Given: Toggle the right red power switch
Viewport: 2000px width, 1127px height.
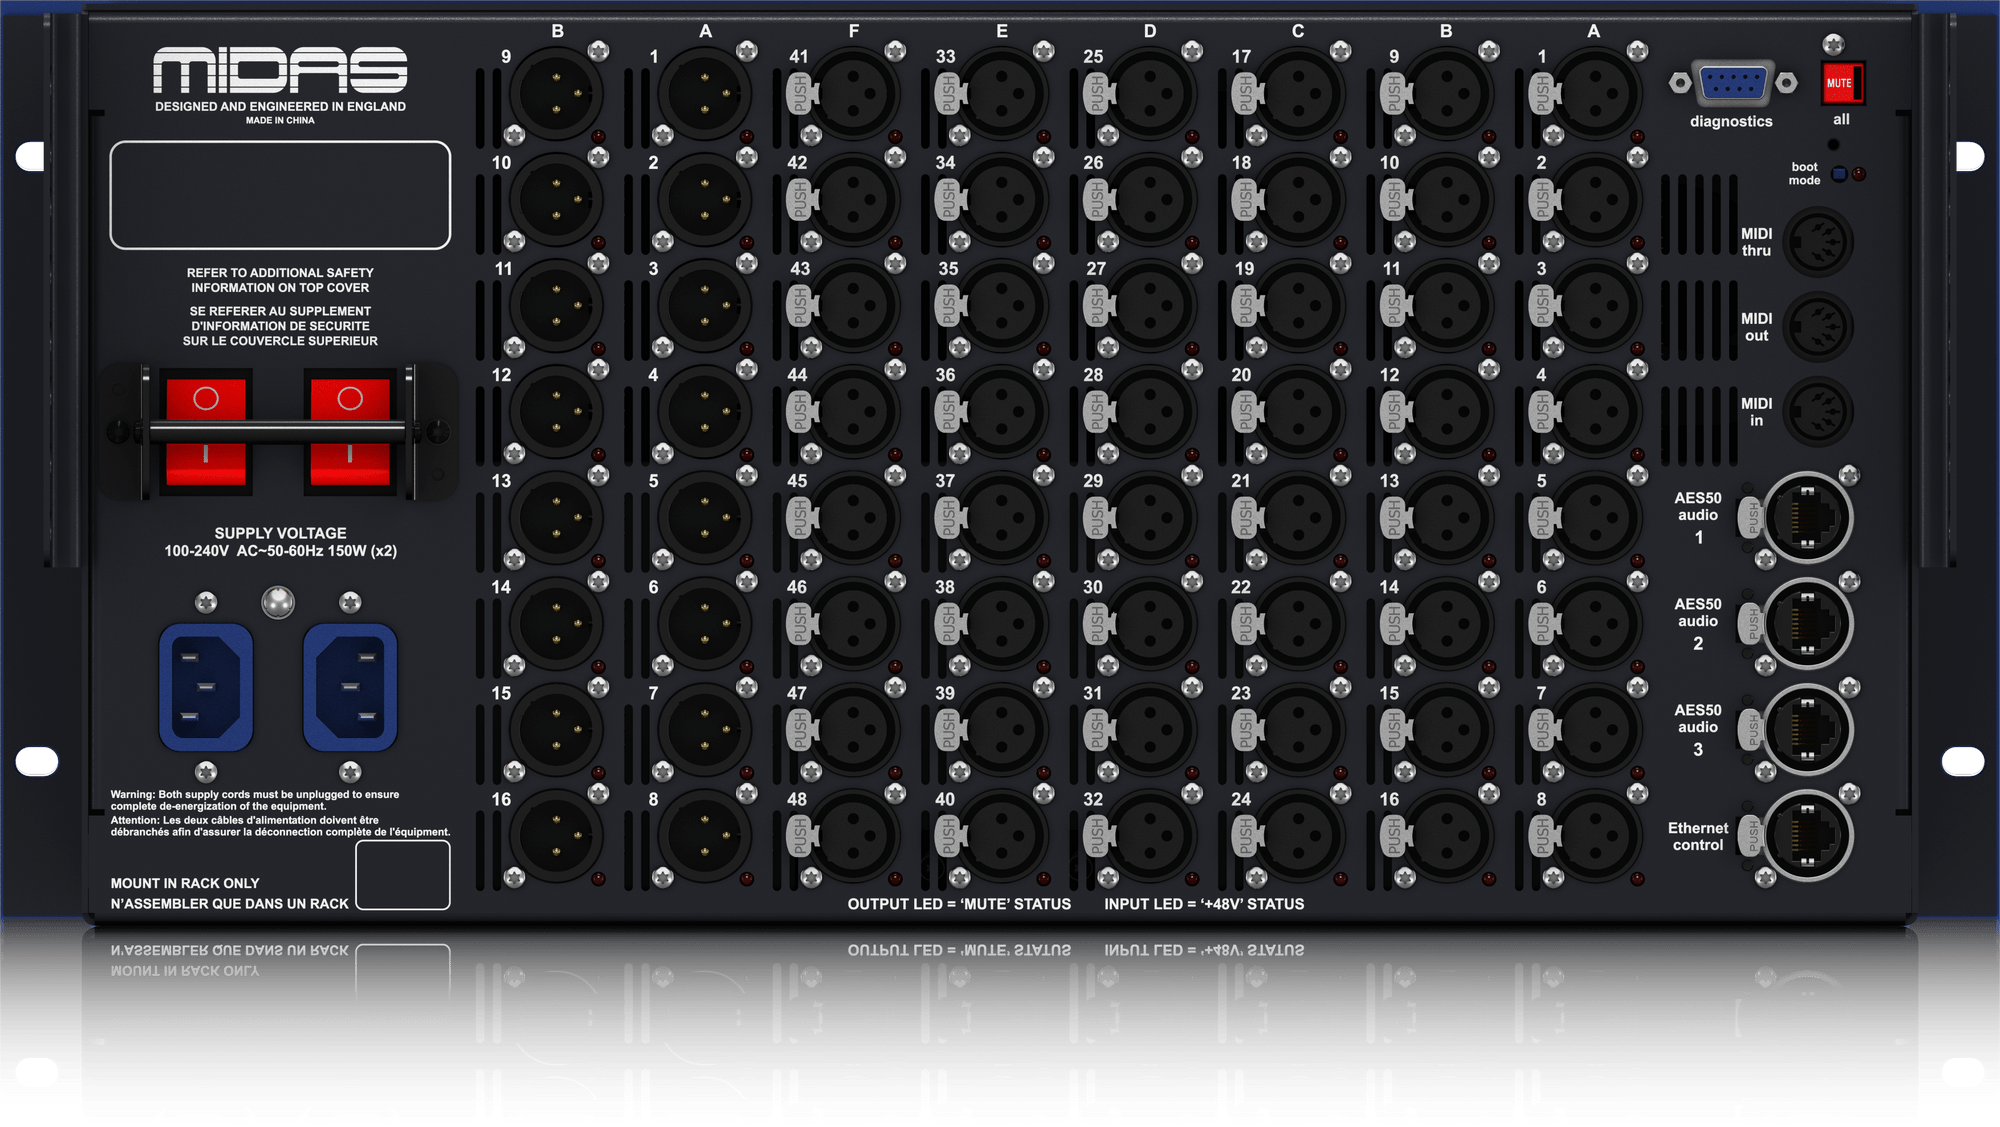Looking at the screenshot, I should point(350,432).
